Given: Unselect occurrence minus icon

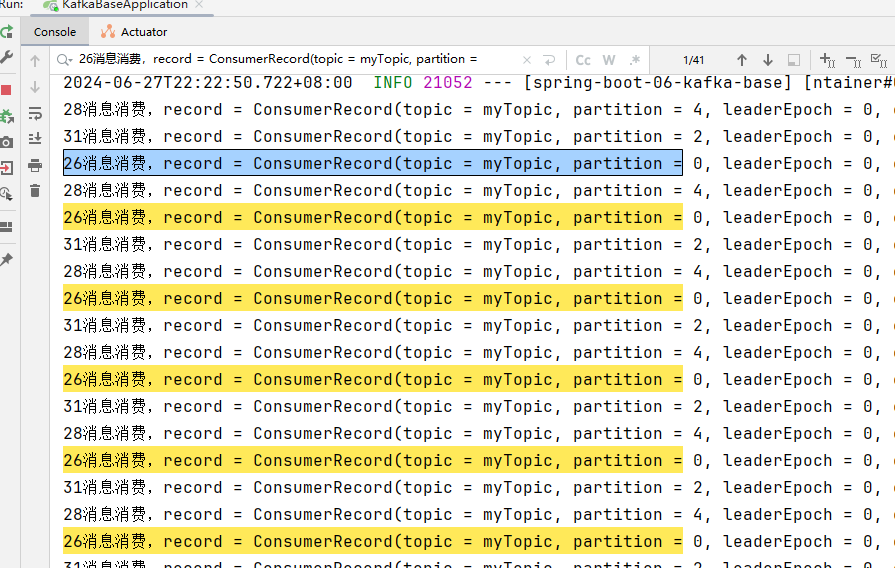Looking at the screenshot, I should coord(853,61).
